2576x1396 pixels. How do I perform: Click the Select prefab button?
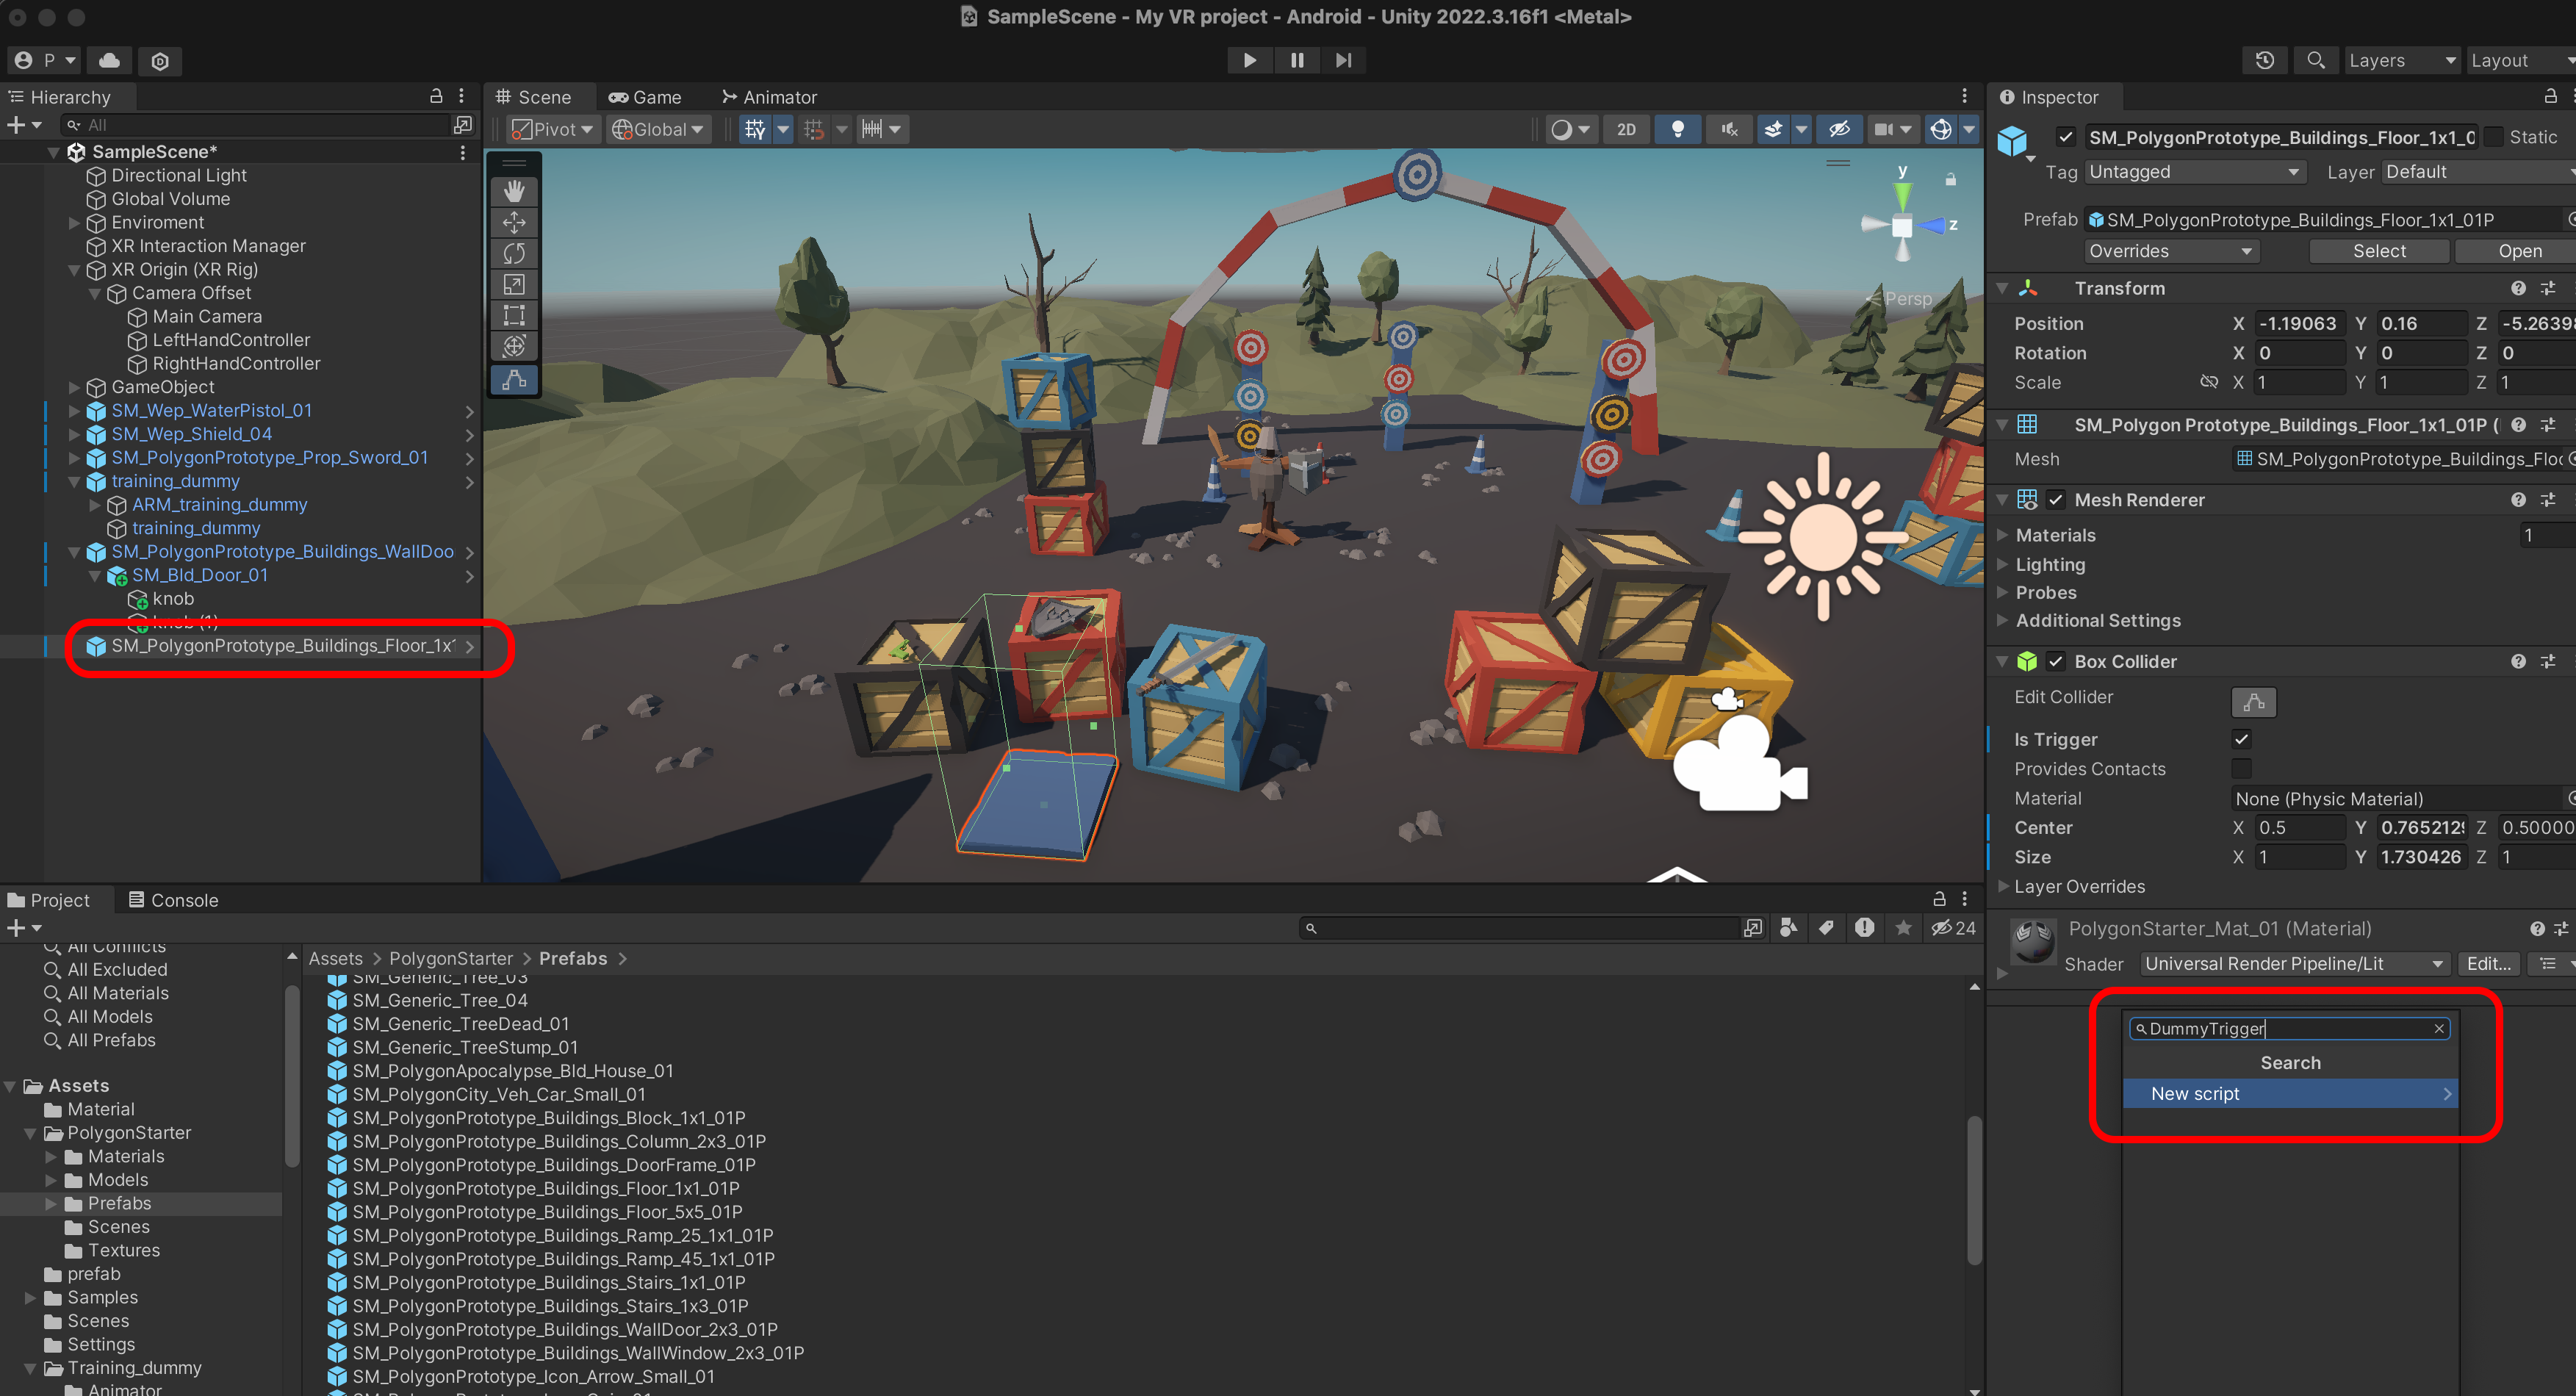tap(2378, 251)
